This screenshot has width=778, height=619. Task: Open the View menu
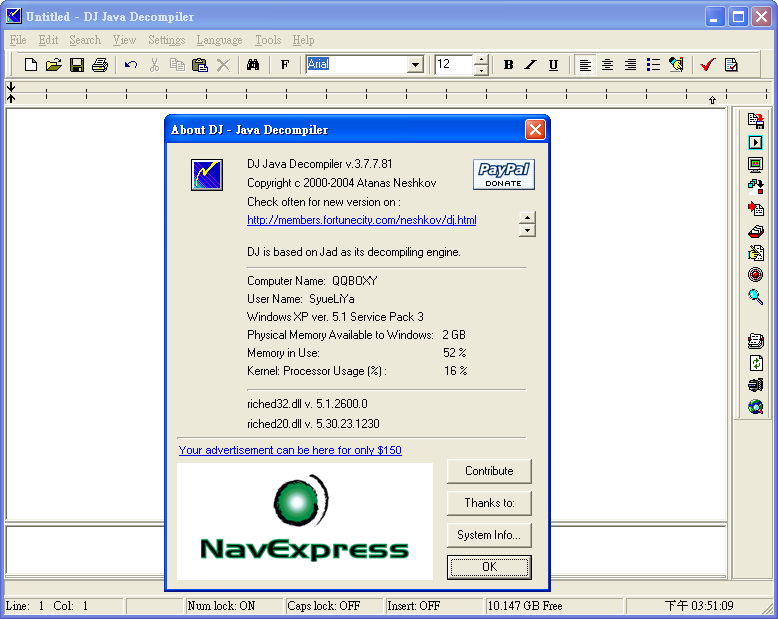[124, 40]
